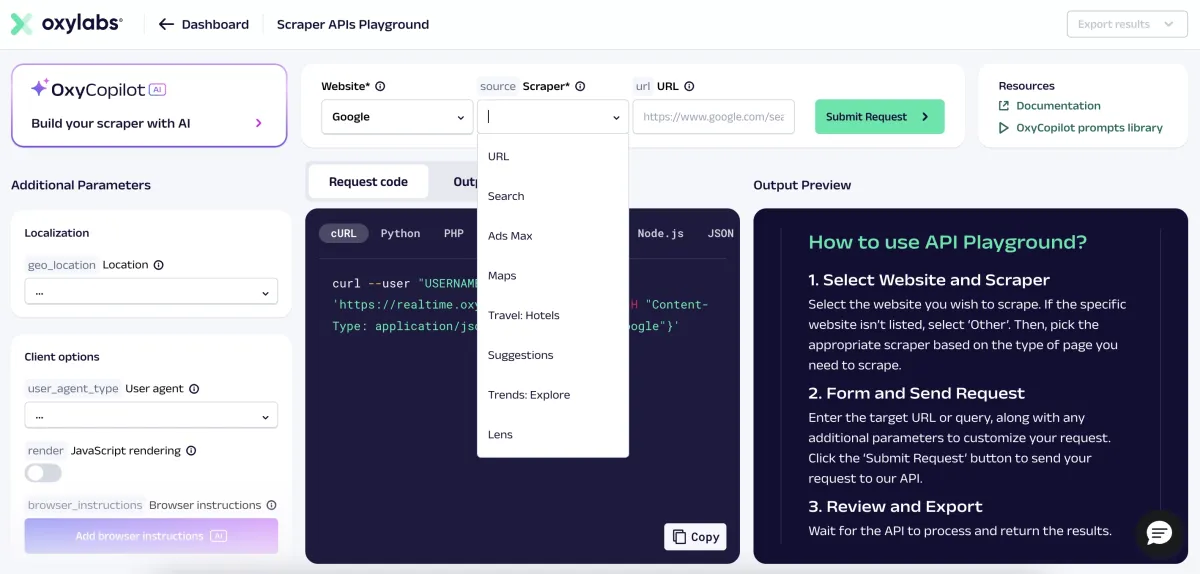Open the chat support bubble
This screenshot has height=574, width=1200.
point(1159,533)
